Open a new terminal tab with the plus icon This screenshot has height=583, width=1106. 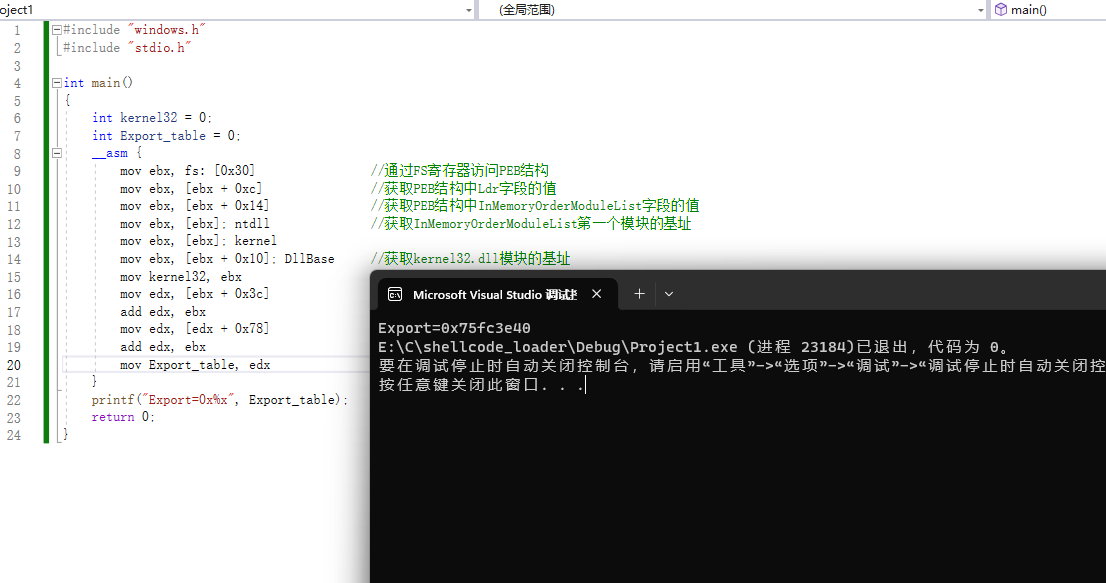[638, 293]
